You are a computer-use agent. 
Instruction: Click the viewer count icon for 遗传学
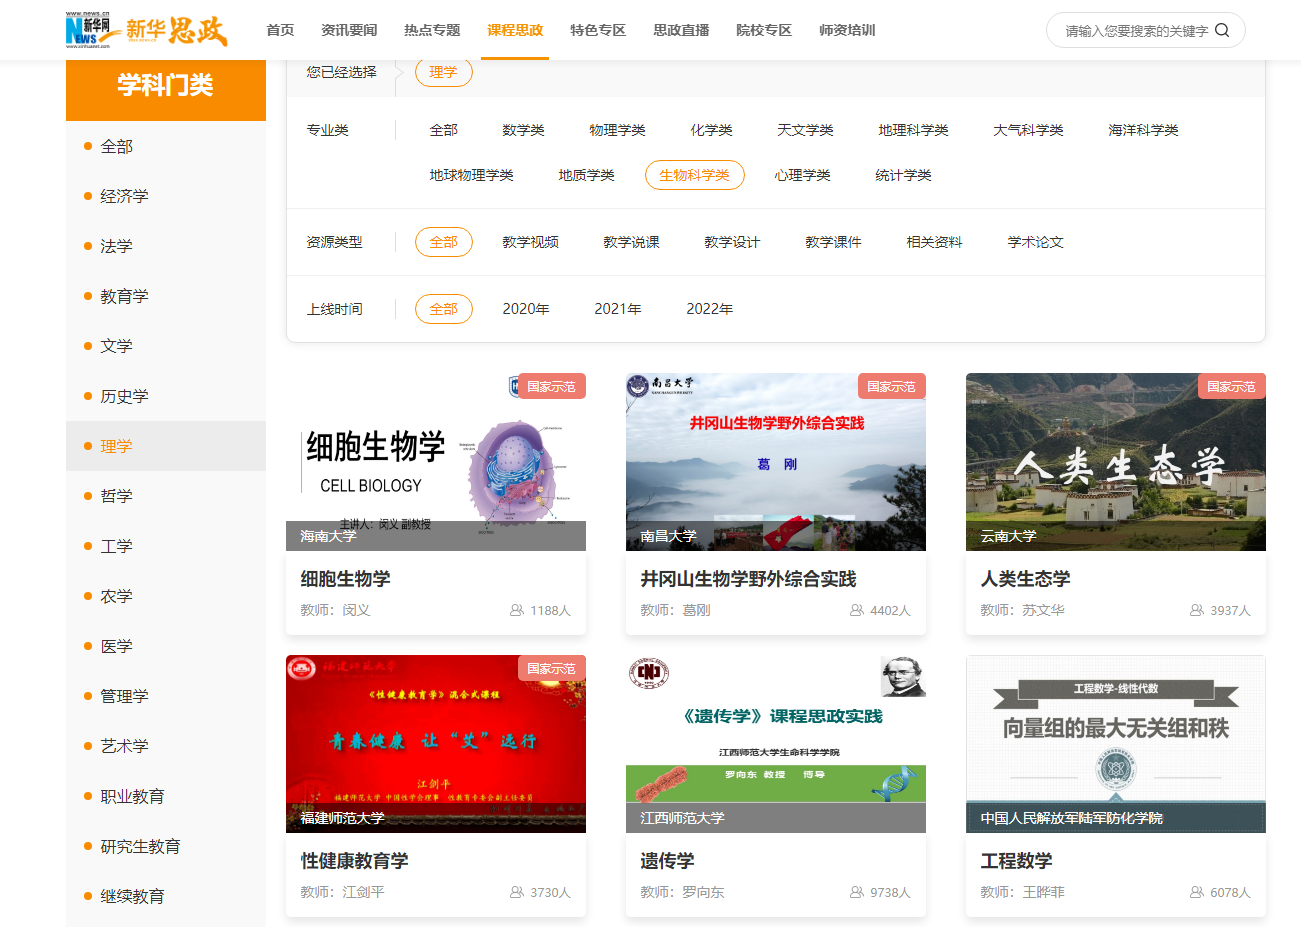click(857, 892)
